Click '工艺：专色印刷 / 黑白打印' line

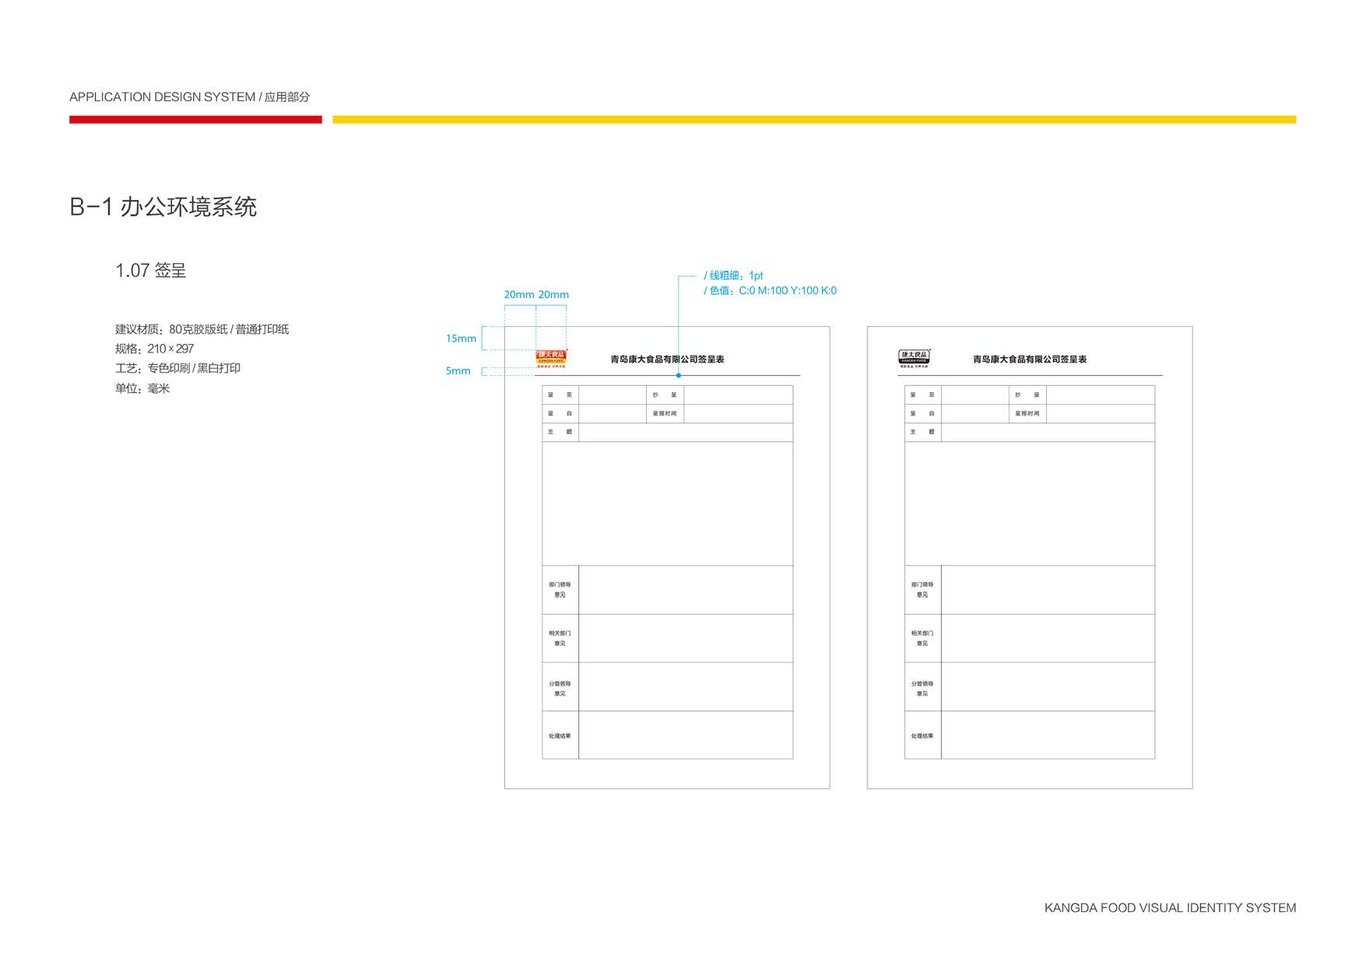pos(178,368)
